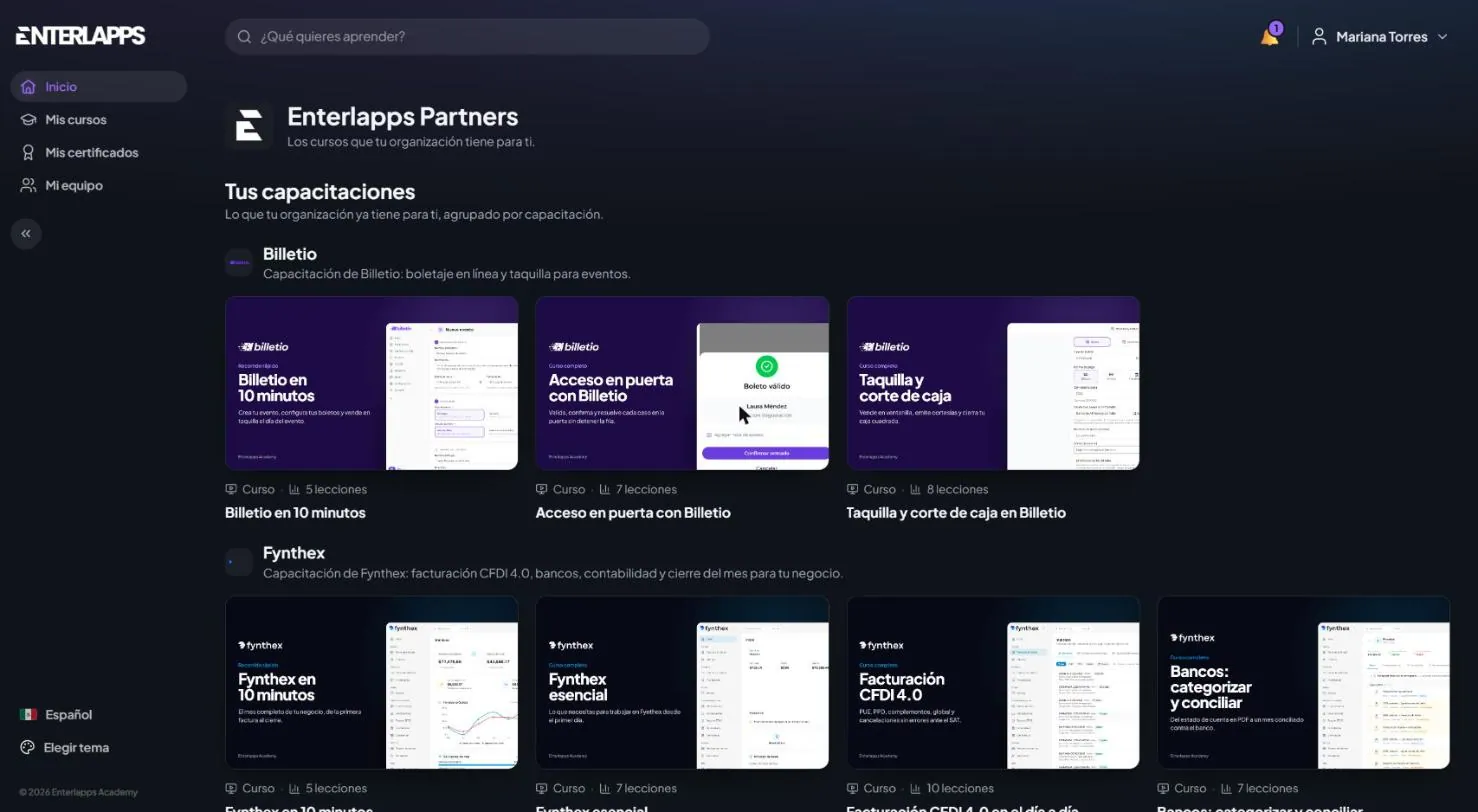
Task: Switch language via Español
Action: [68, 715]
